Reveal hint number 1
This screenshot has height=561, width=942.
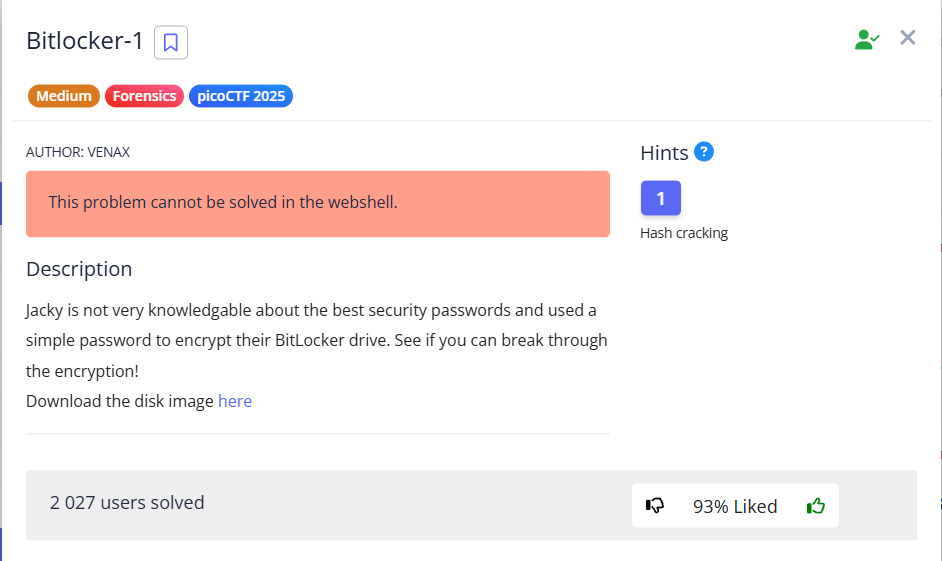[660, 198]
